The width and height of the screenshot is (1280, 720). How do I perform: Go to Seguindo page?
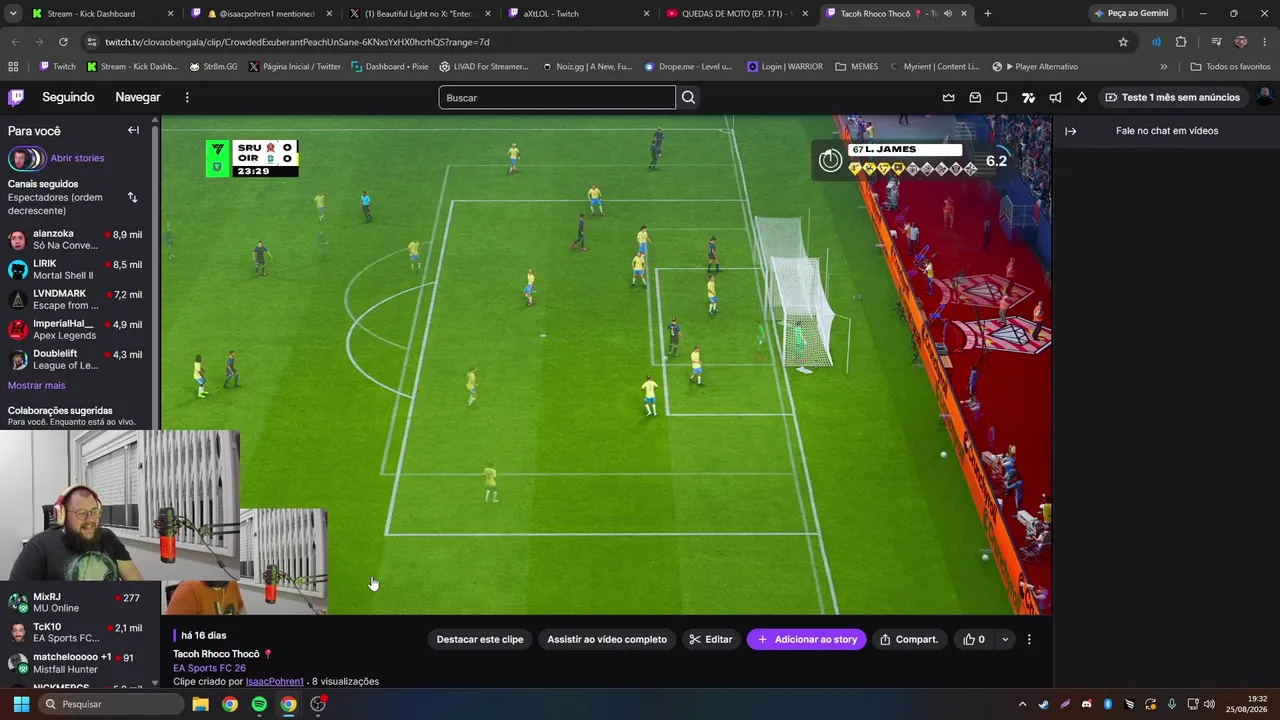click(x=68, y=97)
